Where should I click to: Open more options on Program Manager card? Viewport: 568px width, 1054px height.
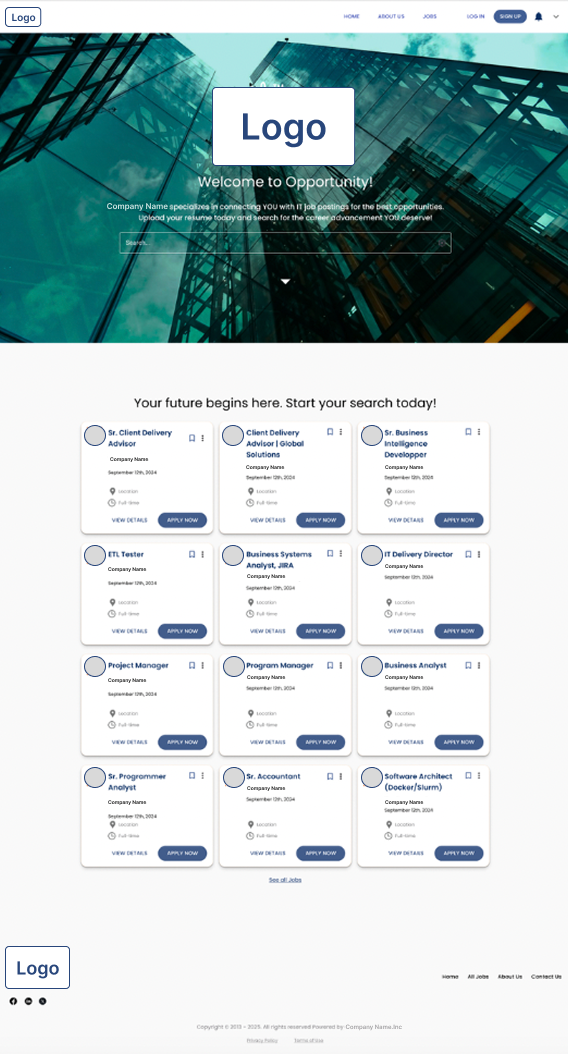pyautogui.click(x=341, y=665)
